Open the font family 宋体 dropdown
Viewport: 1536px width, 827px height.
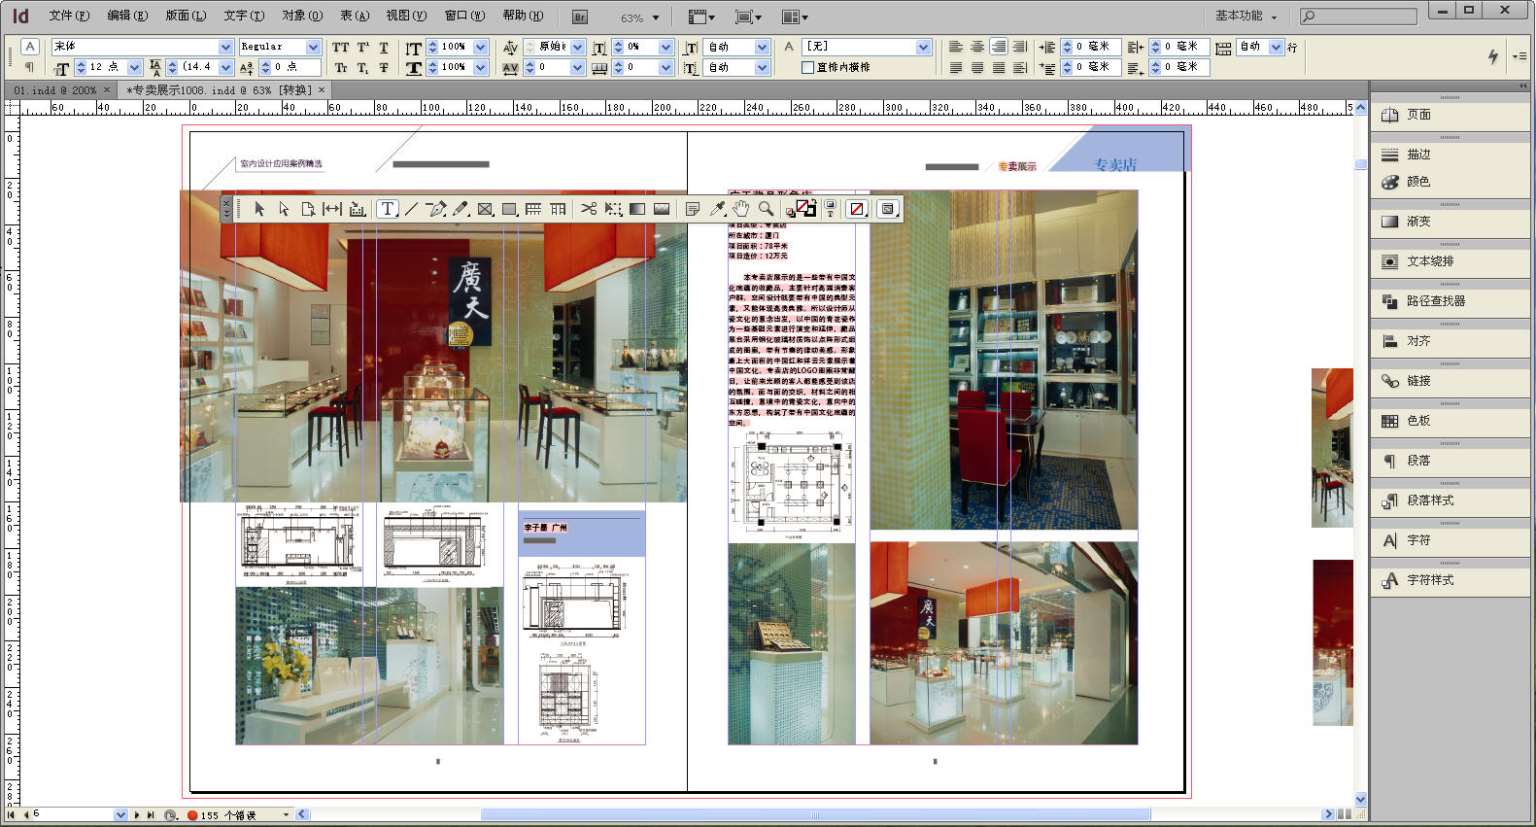pos(226,47)
